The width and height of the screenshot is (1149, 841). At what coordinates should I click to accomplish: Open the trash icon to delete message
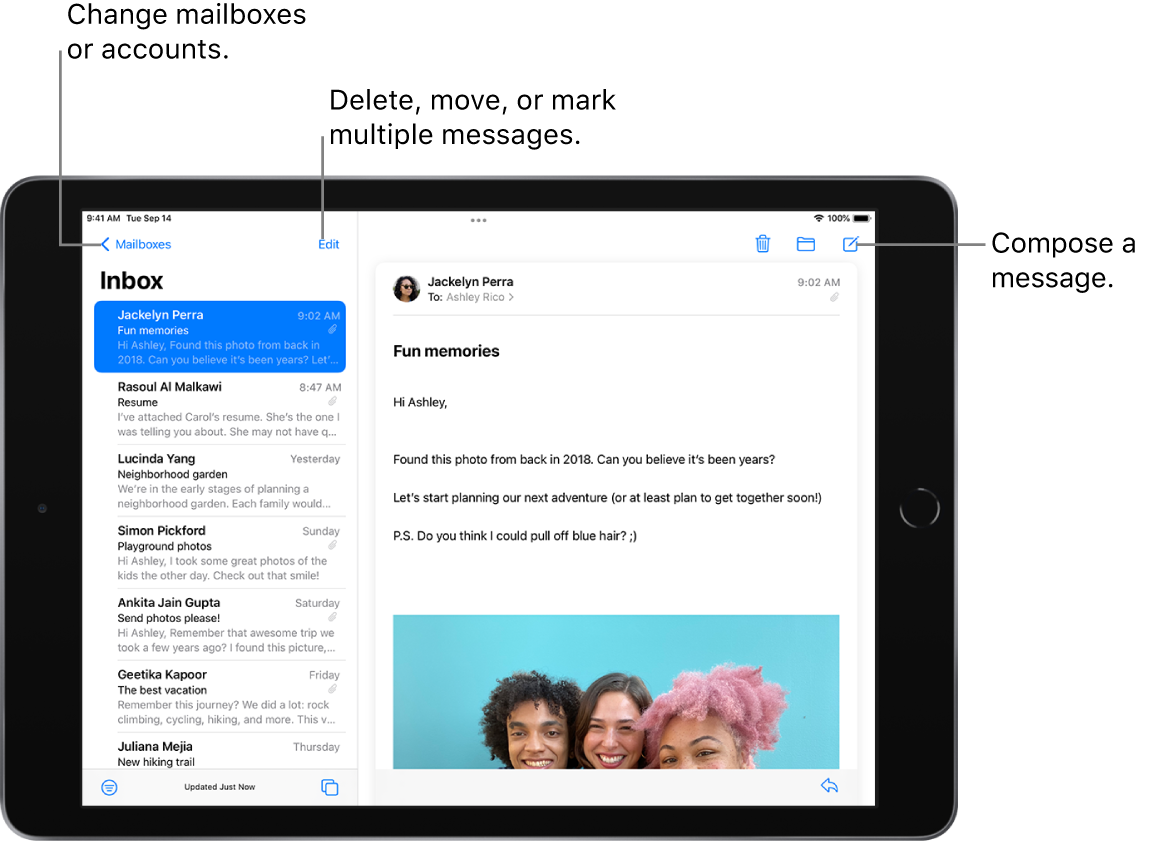click(763, 244)
